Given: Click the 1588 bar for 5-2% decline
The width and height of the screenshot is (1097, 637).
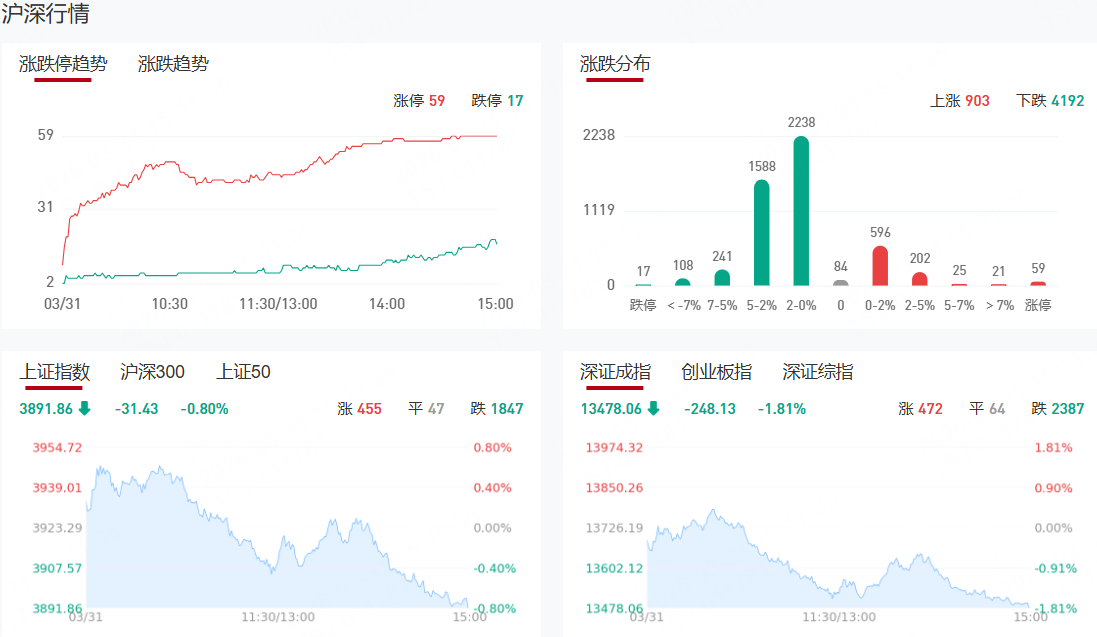Looking at the screenshot, I should pos(761,233).
